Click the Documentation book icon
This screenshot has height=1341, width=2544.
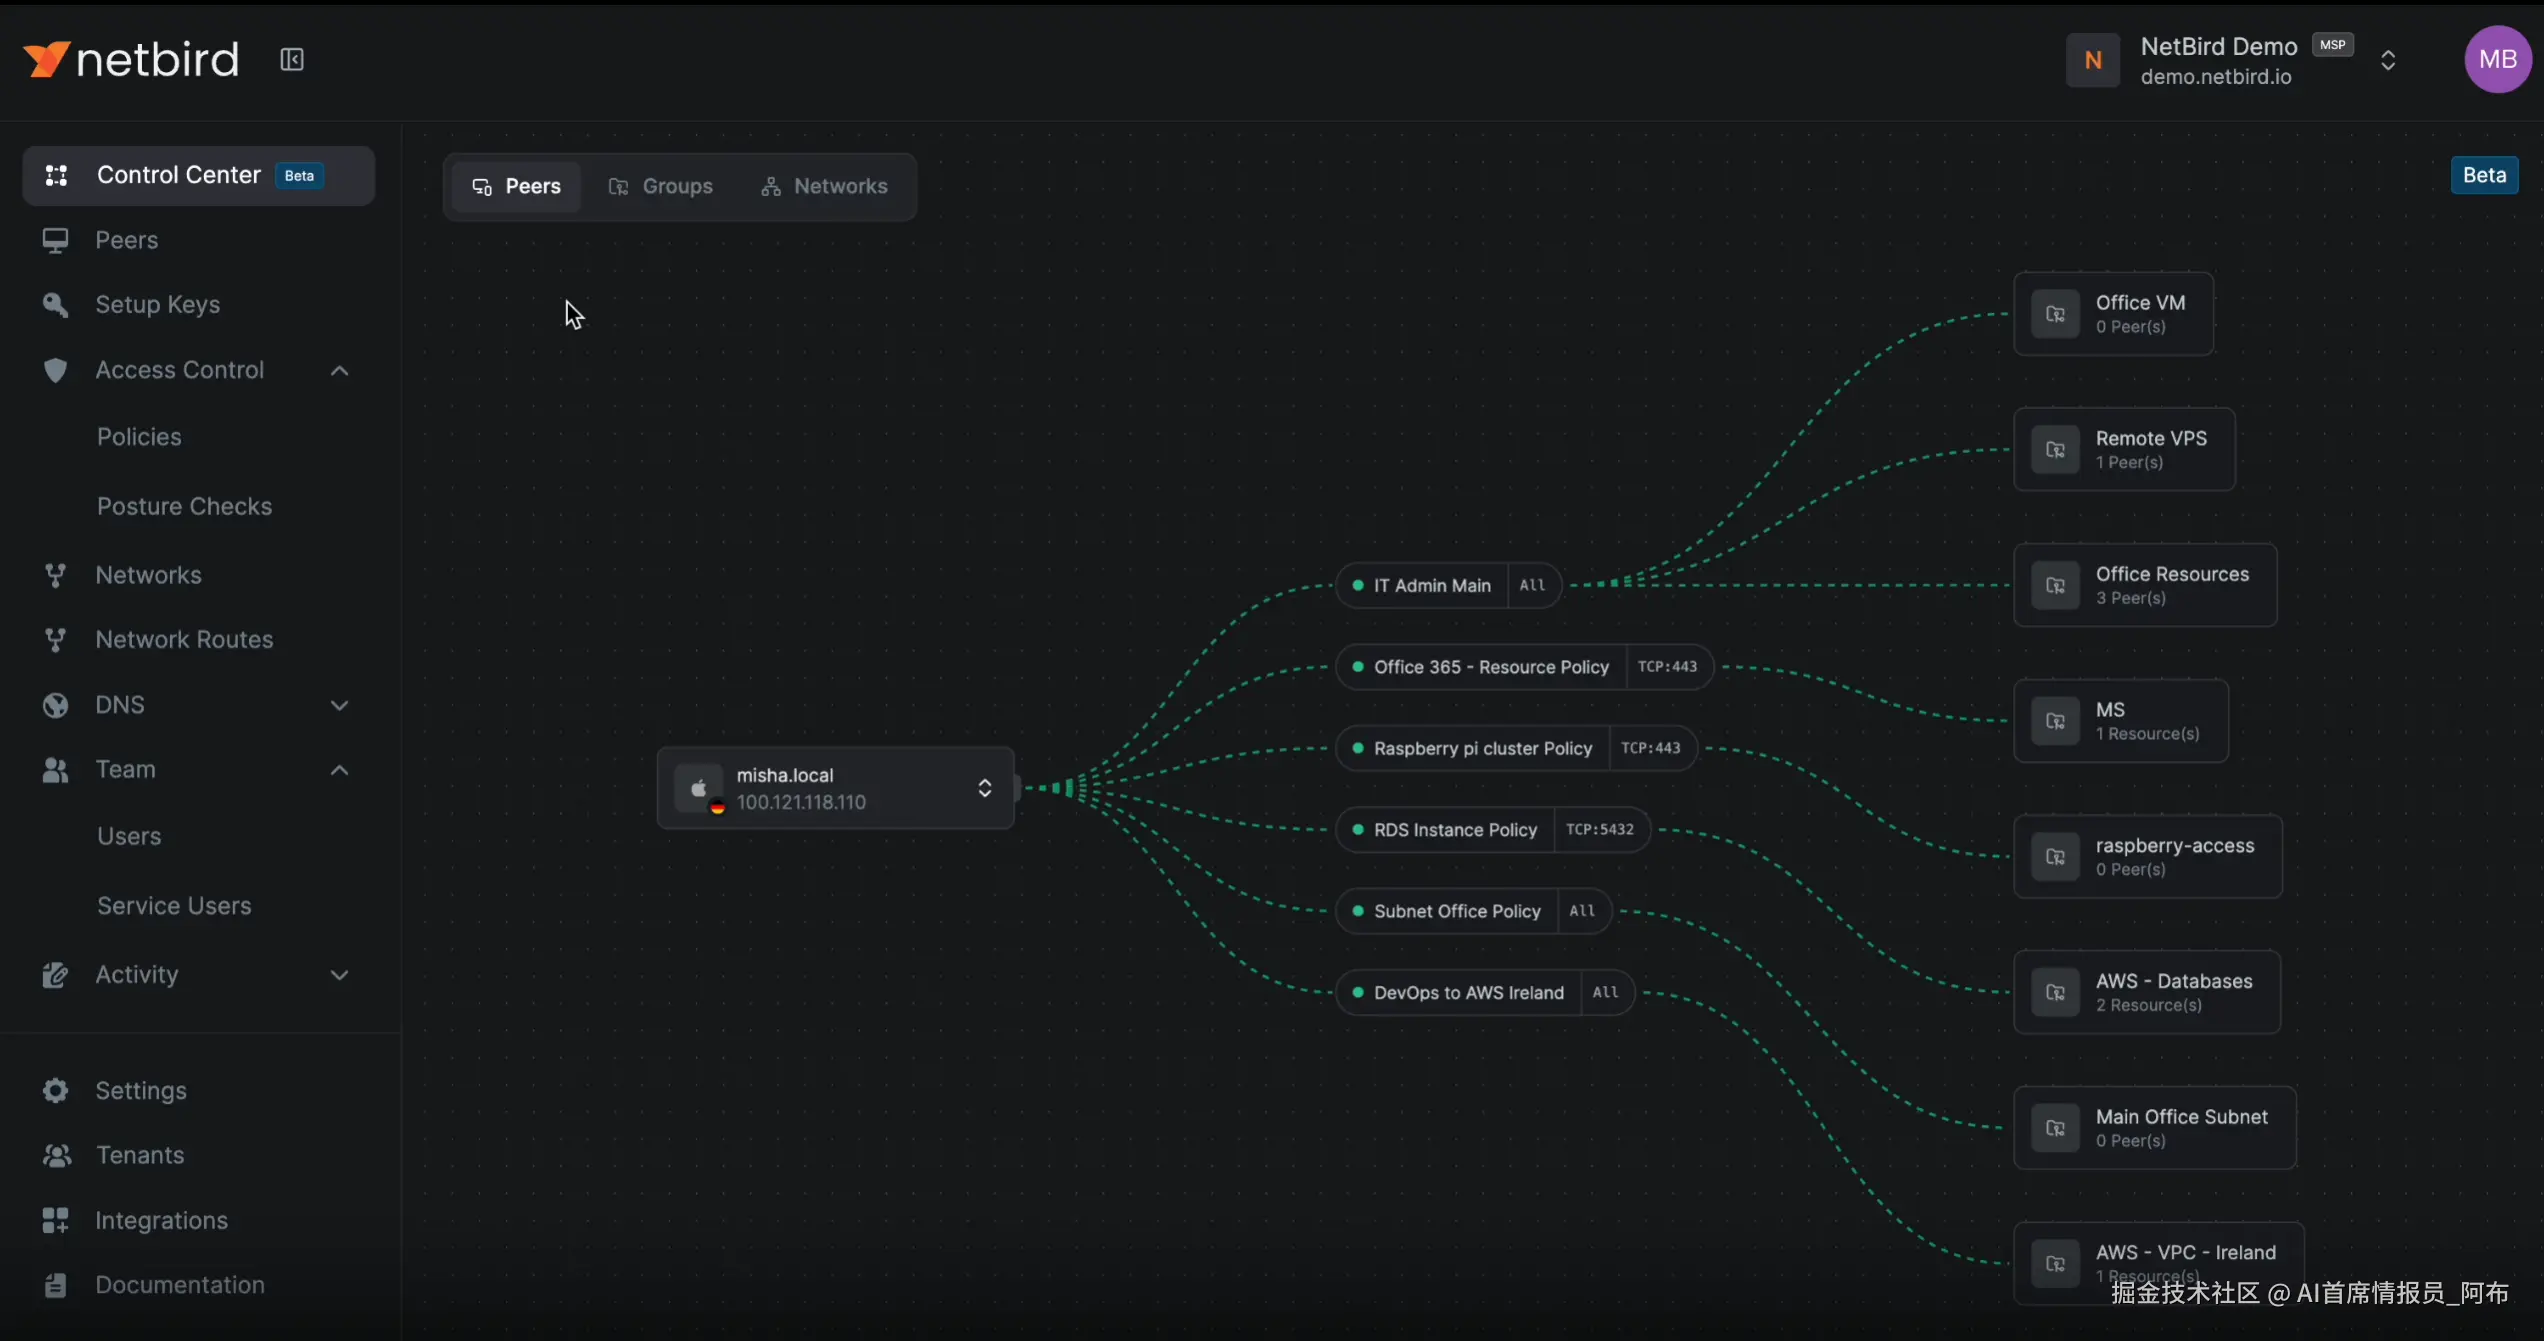56,1285
